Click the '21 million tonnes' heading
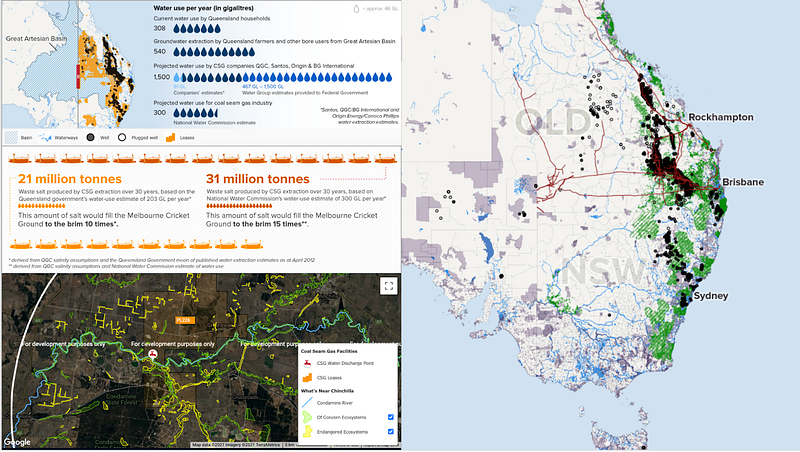This screenshot has height=452, width=800. click(70, 179)
